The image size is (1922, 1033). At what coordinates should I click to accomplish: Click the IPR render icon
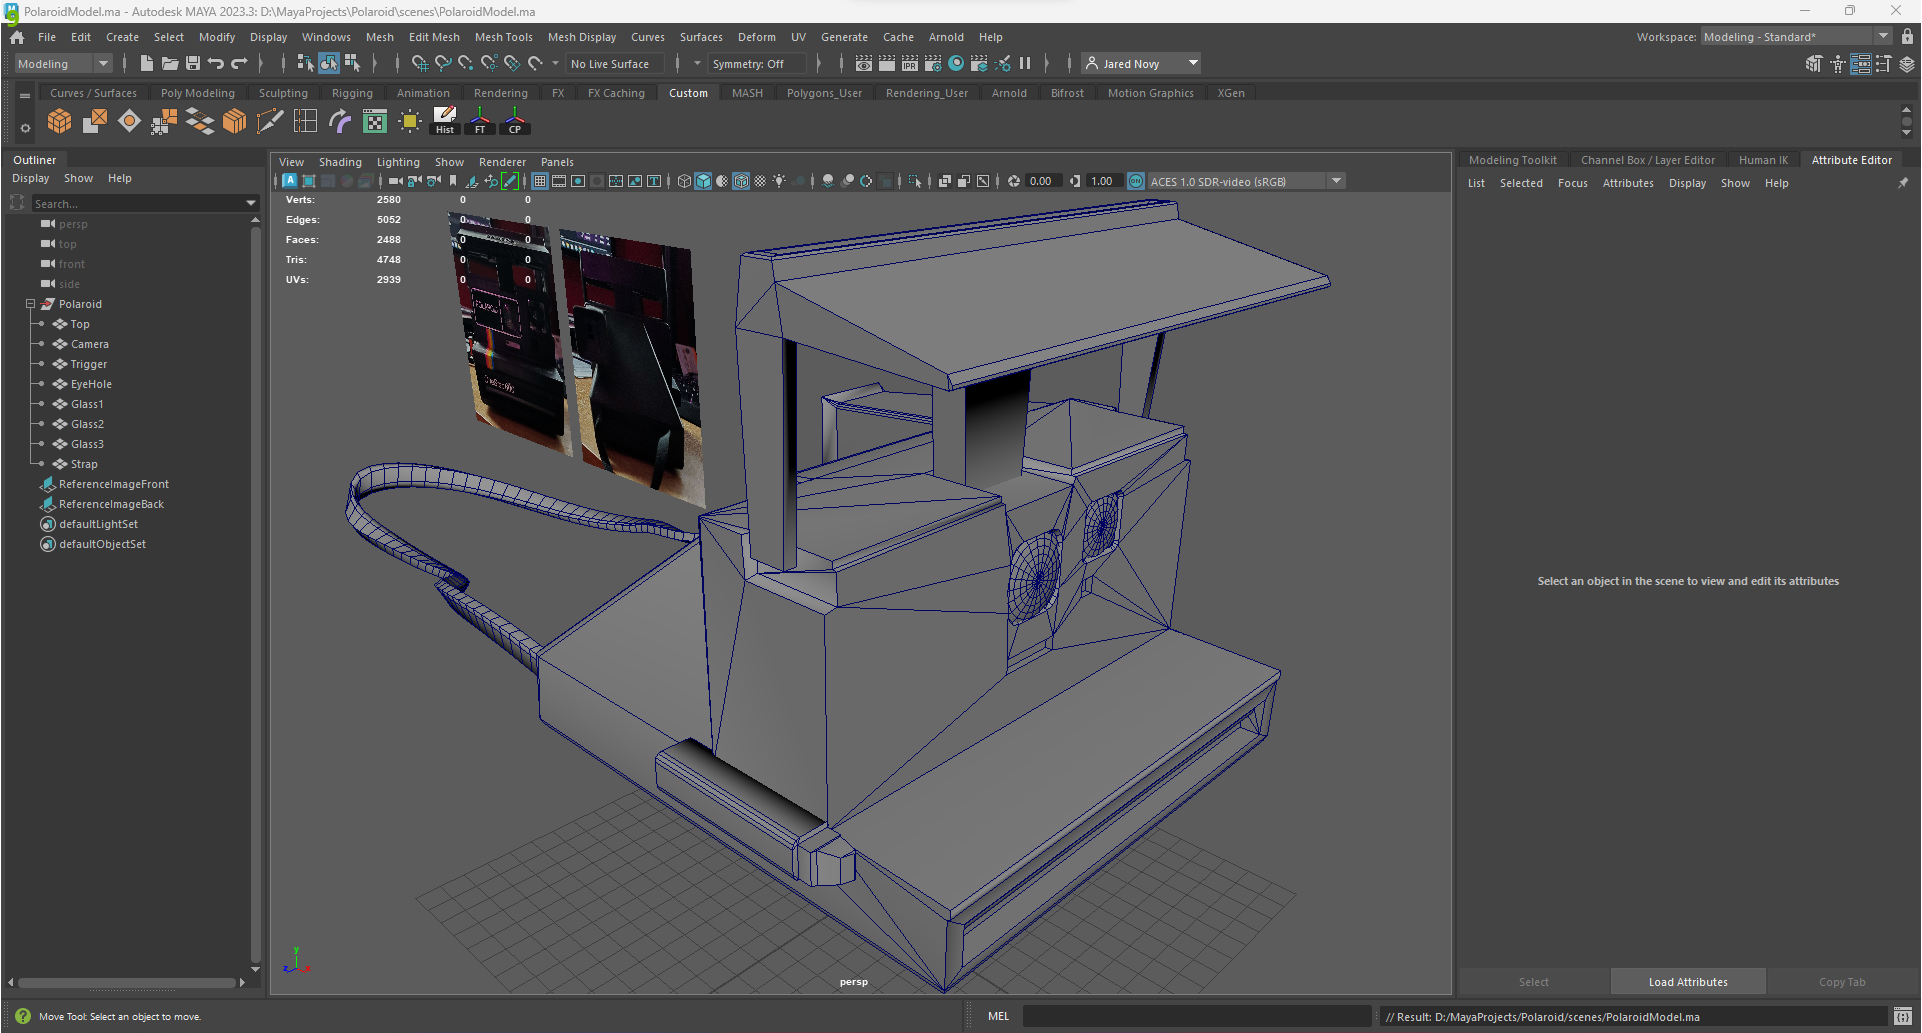pos(909,64)
